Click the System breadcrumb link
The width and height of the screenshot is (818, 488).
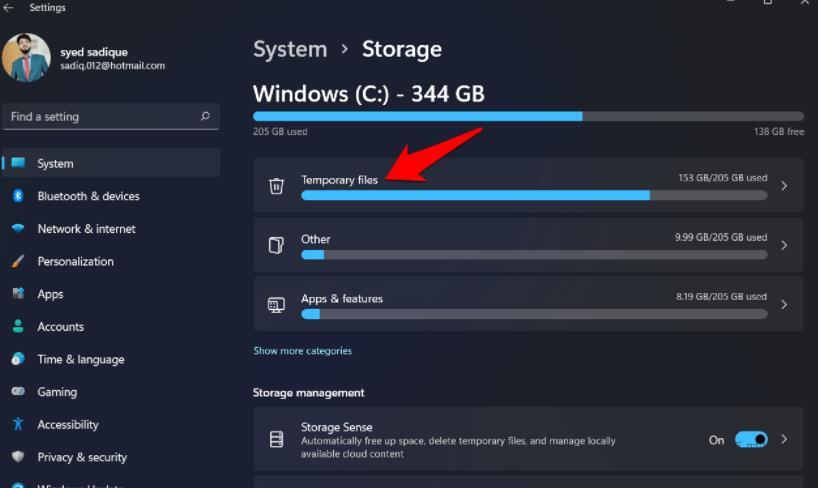290,49
